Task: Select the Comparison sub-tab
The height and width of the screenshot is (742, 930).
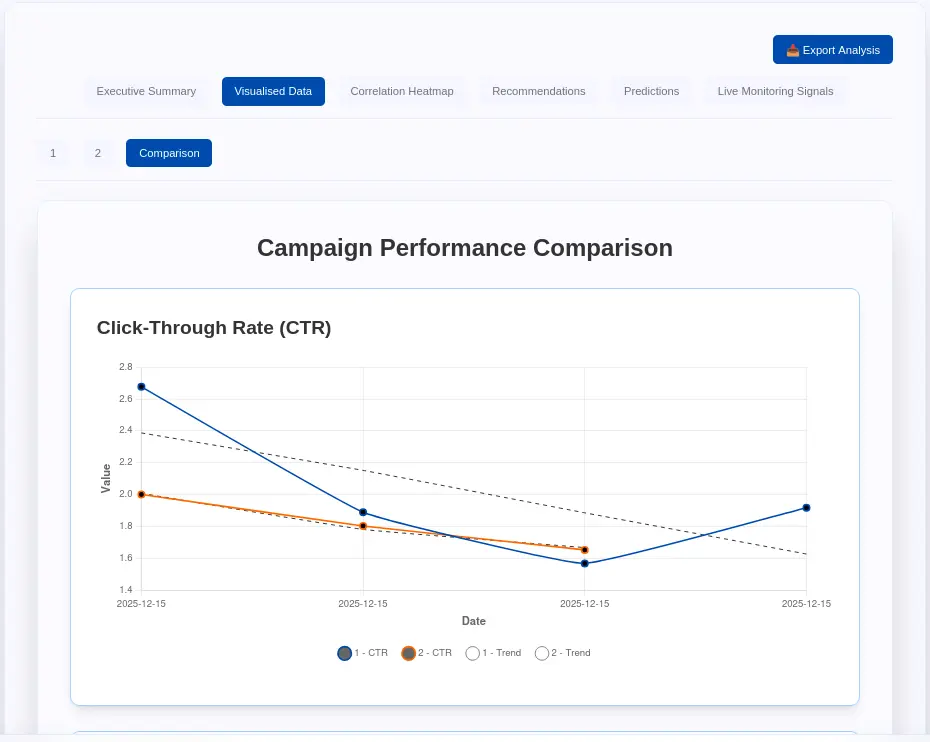Action: [x=169, y=153]
